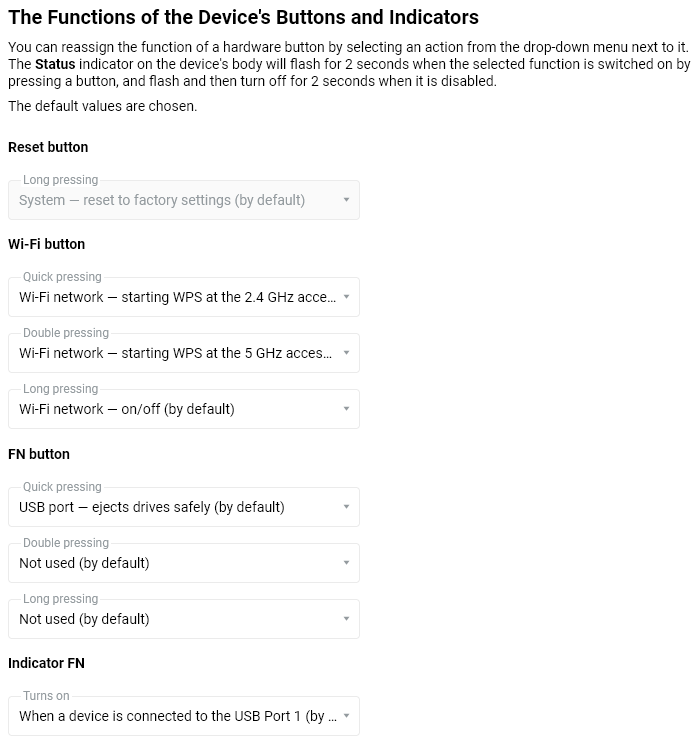Screen dimensions: 700x744
Task: Click the Indicator FN section heading
Action: tap(46, 663)
